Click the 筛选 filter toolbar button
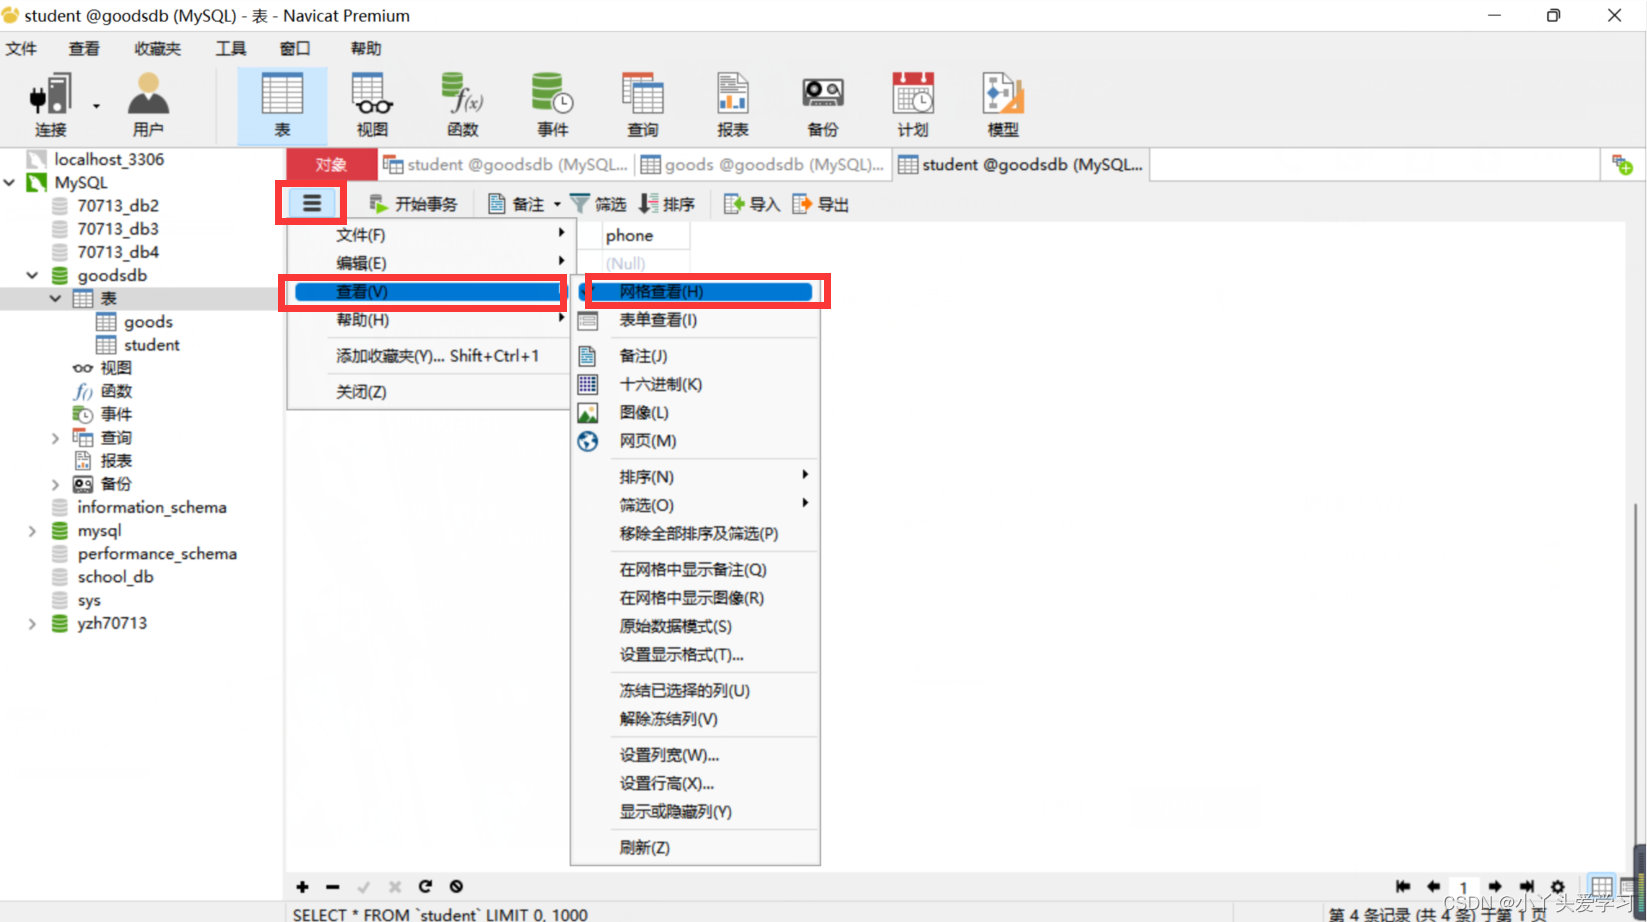1647x922 pixels. (x=598, y=204)
